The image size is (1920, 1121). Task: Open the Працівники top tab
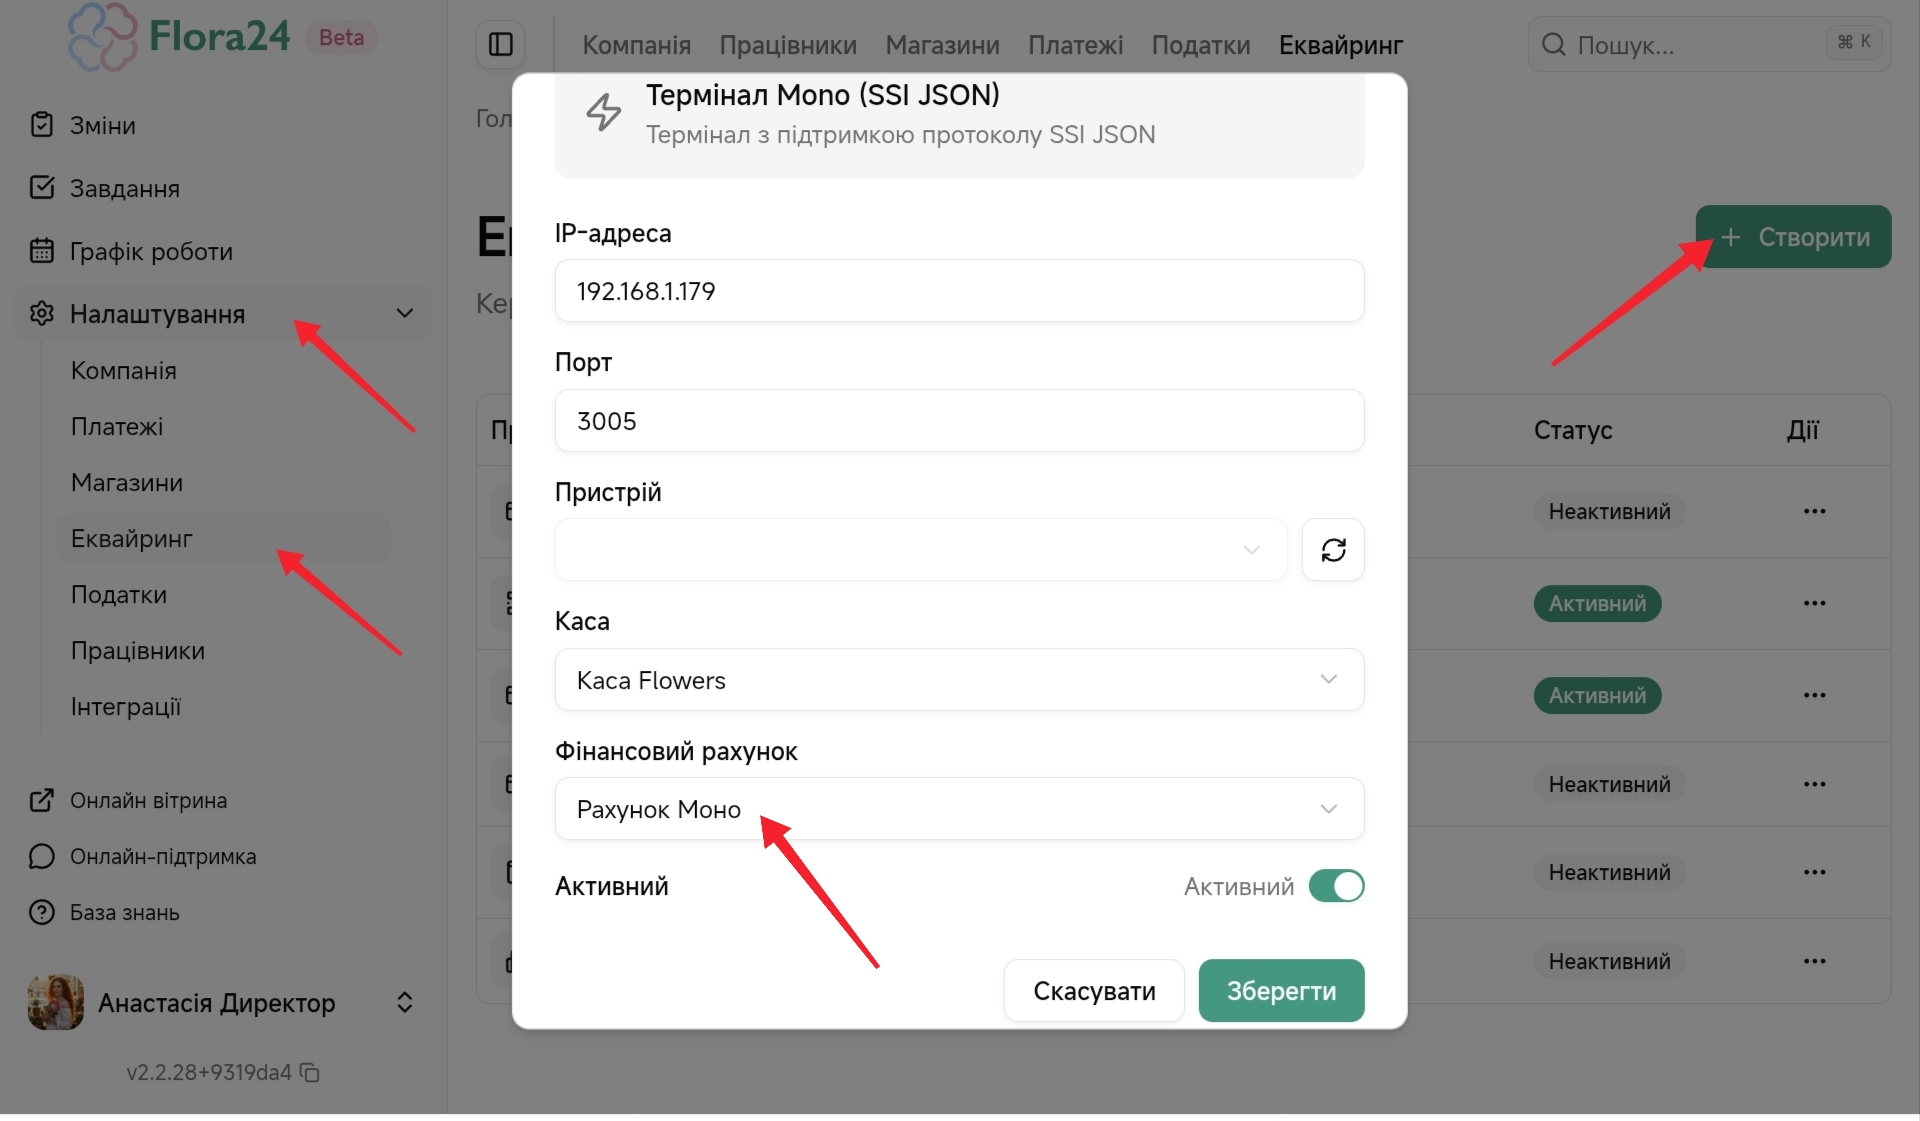coord(787,45)
